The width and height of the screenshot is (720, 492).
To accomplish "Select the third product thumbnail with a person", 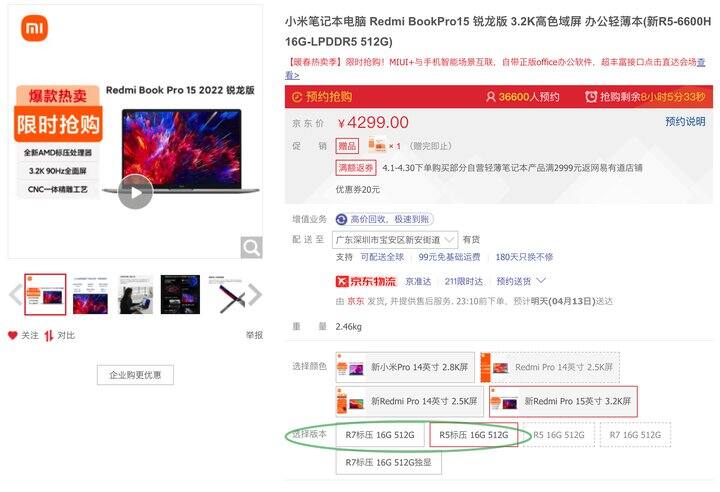I will 135,294.
